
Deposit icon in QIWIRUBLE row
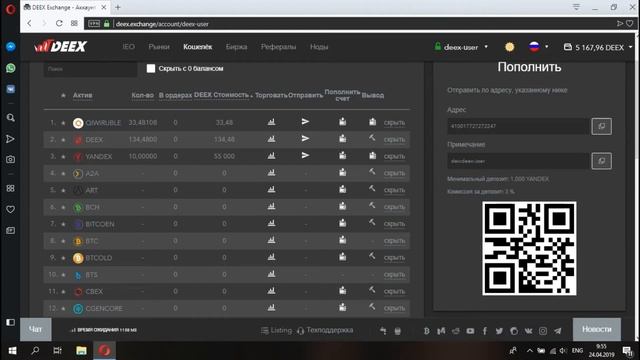[x=342, y=122]
